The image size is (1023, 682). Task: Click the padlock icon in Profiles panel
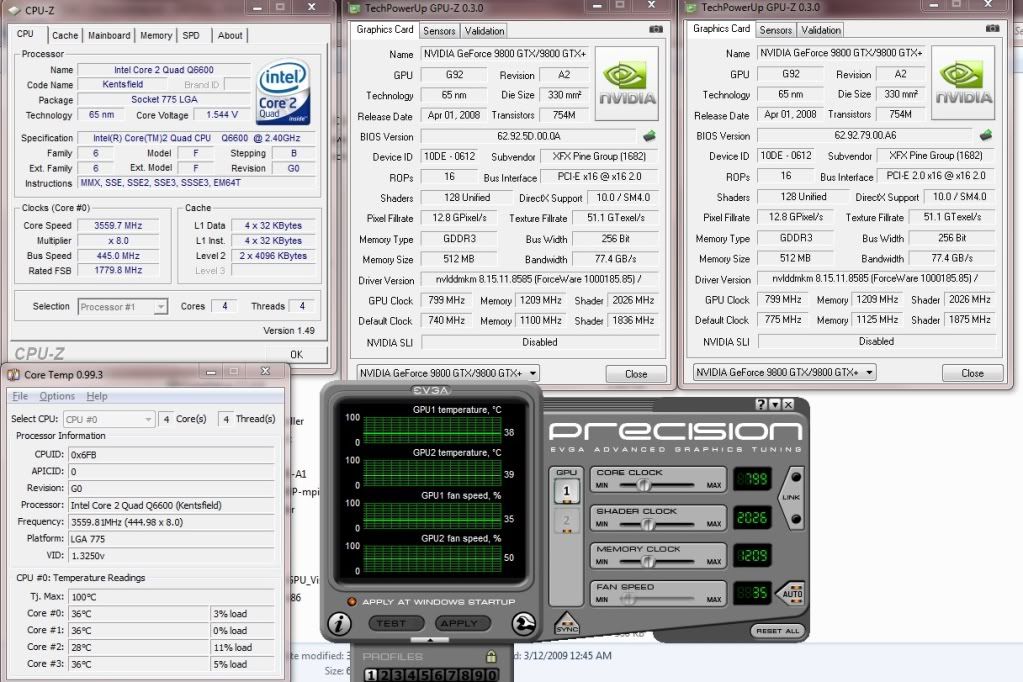tap(491, 657)
